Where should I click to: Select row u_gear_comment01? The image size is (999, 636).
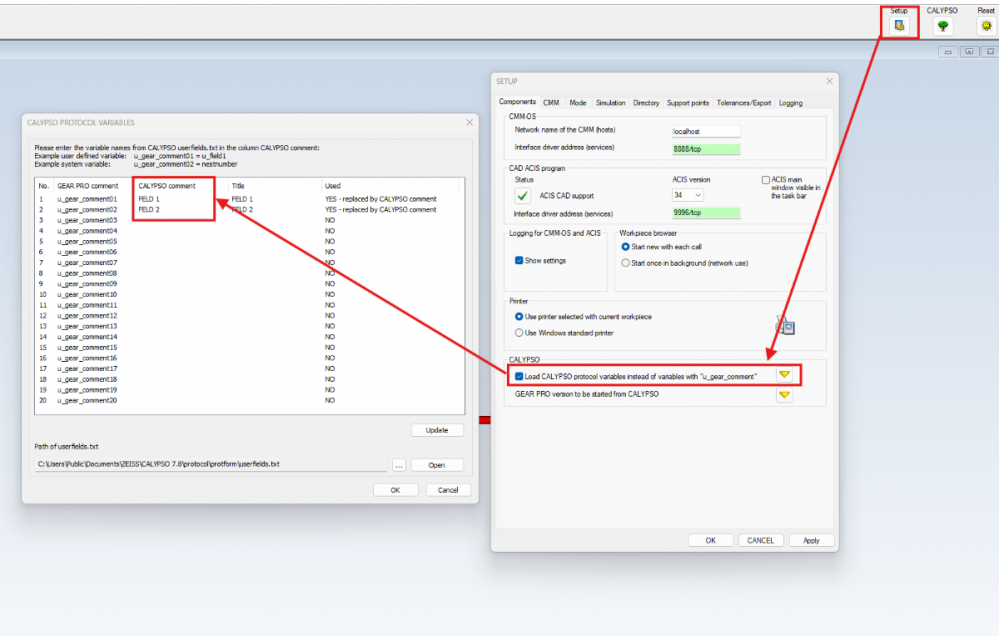(x=250, y=199)
